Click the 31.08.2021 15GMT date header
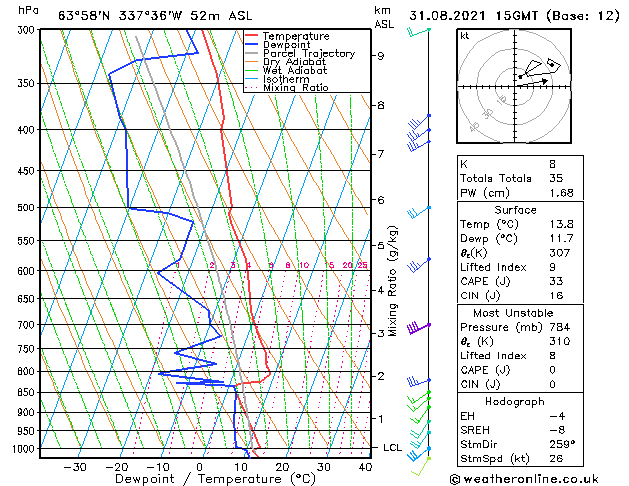This screenshot has height=486, width=629. pyautogui.click(x=473, y=16)
